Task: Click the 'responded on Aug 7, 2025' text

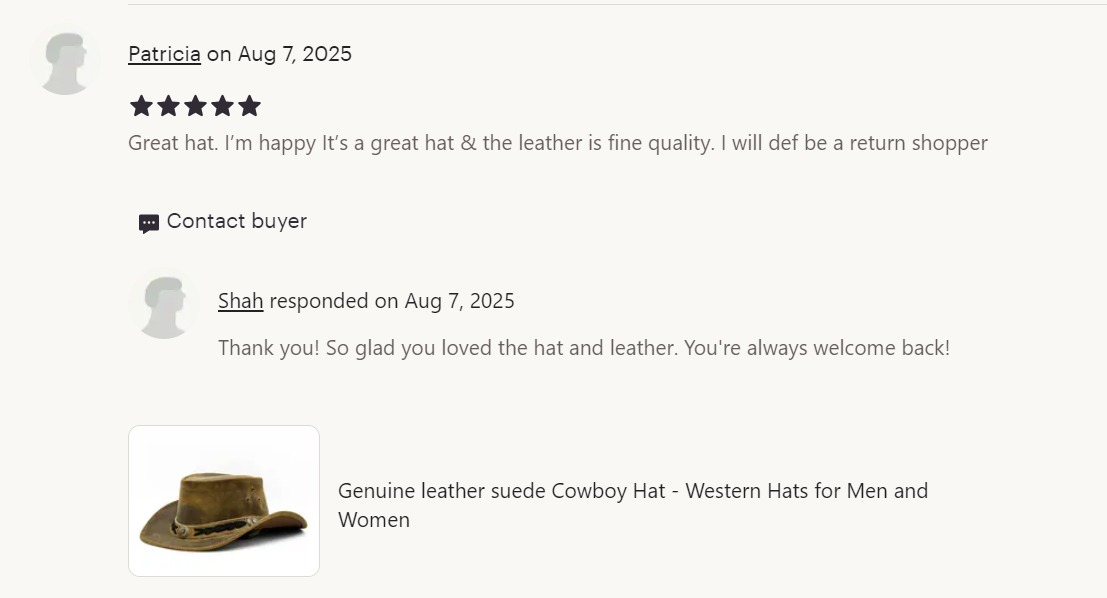Action: [x=392, y=301]
